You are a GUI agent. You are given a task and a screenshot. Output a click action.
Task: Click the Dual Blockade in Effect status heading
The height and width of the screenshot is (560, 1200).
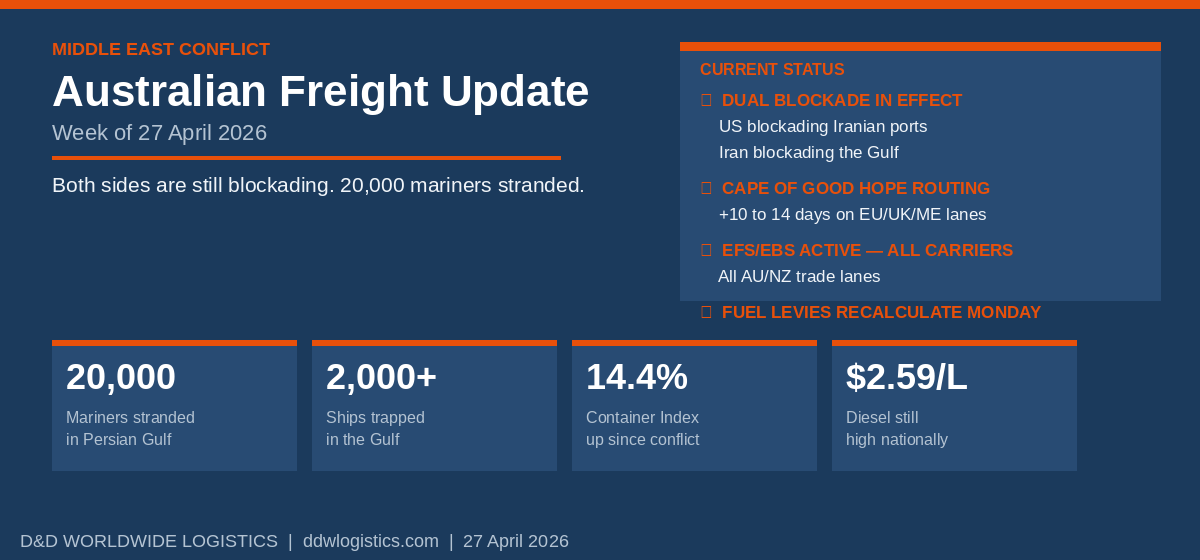click(x=842, y=100)
